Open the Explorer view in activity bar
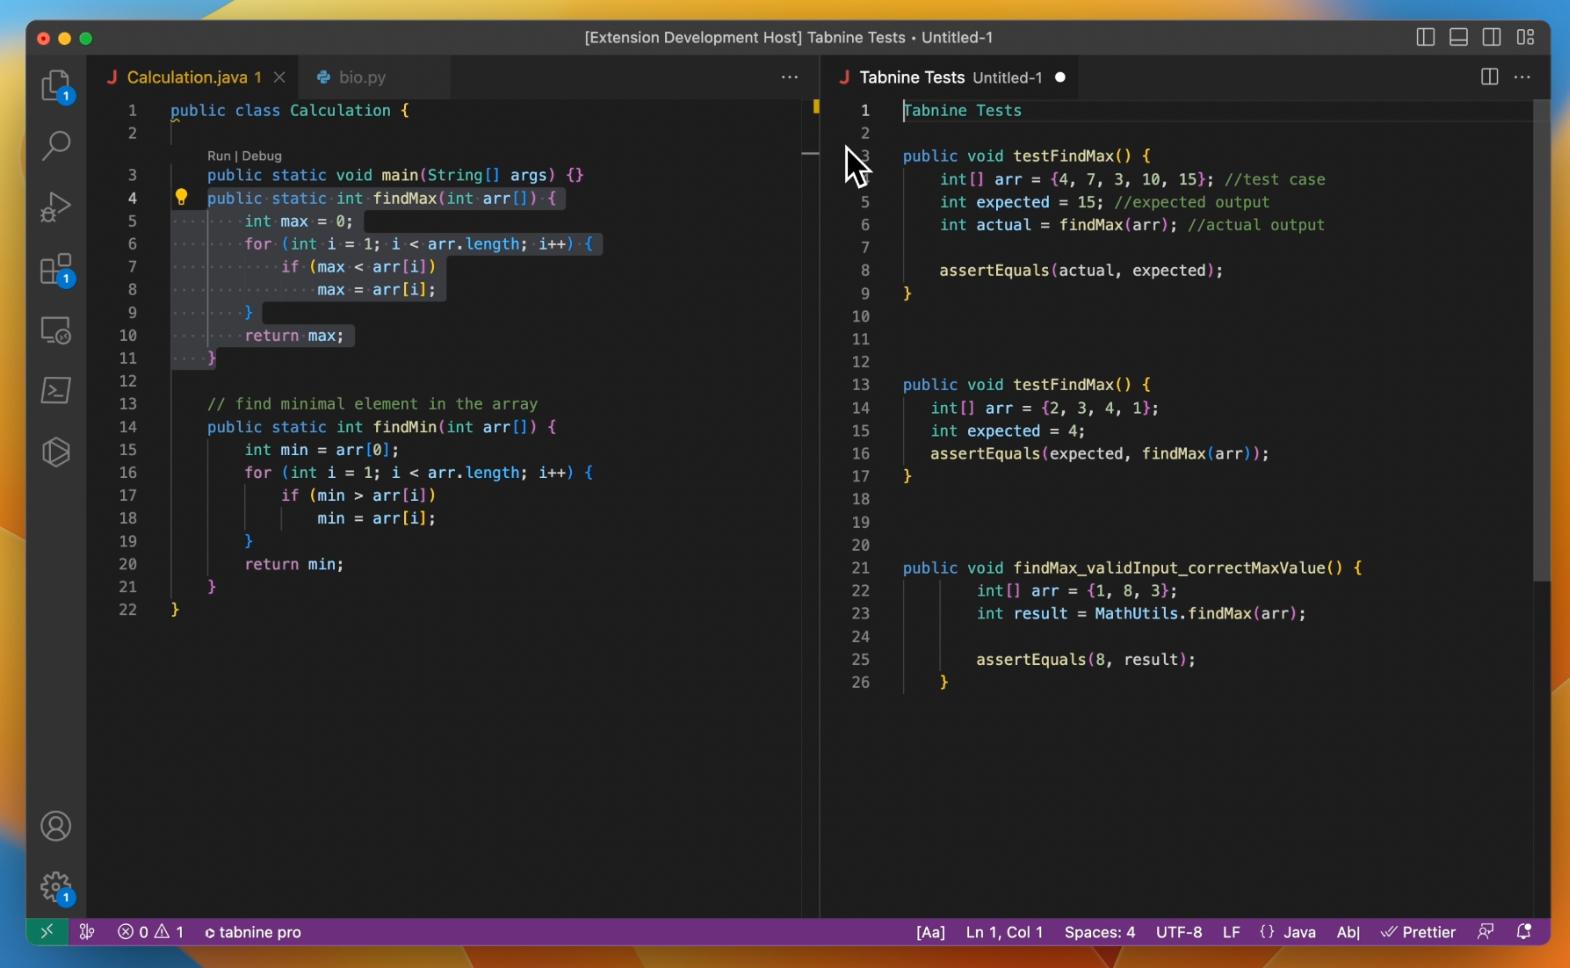The height and width of the screenshot is (968, 1570). (56, 86)
